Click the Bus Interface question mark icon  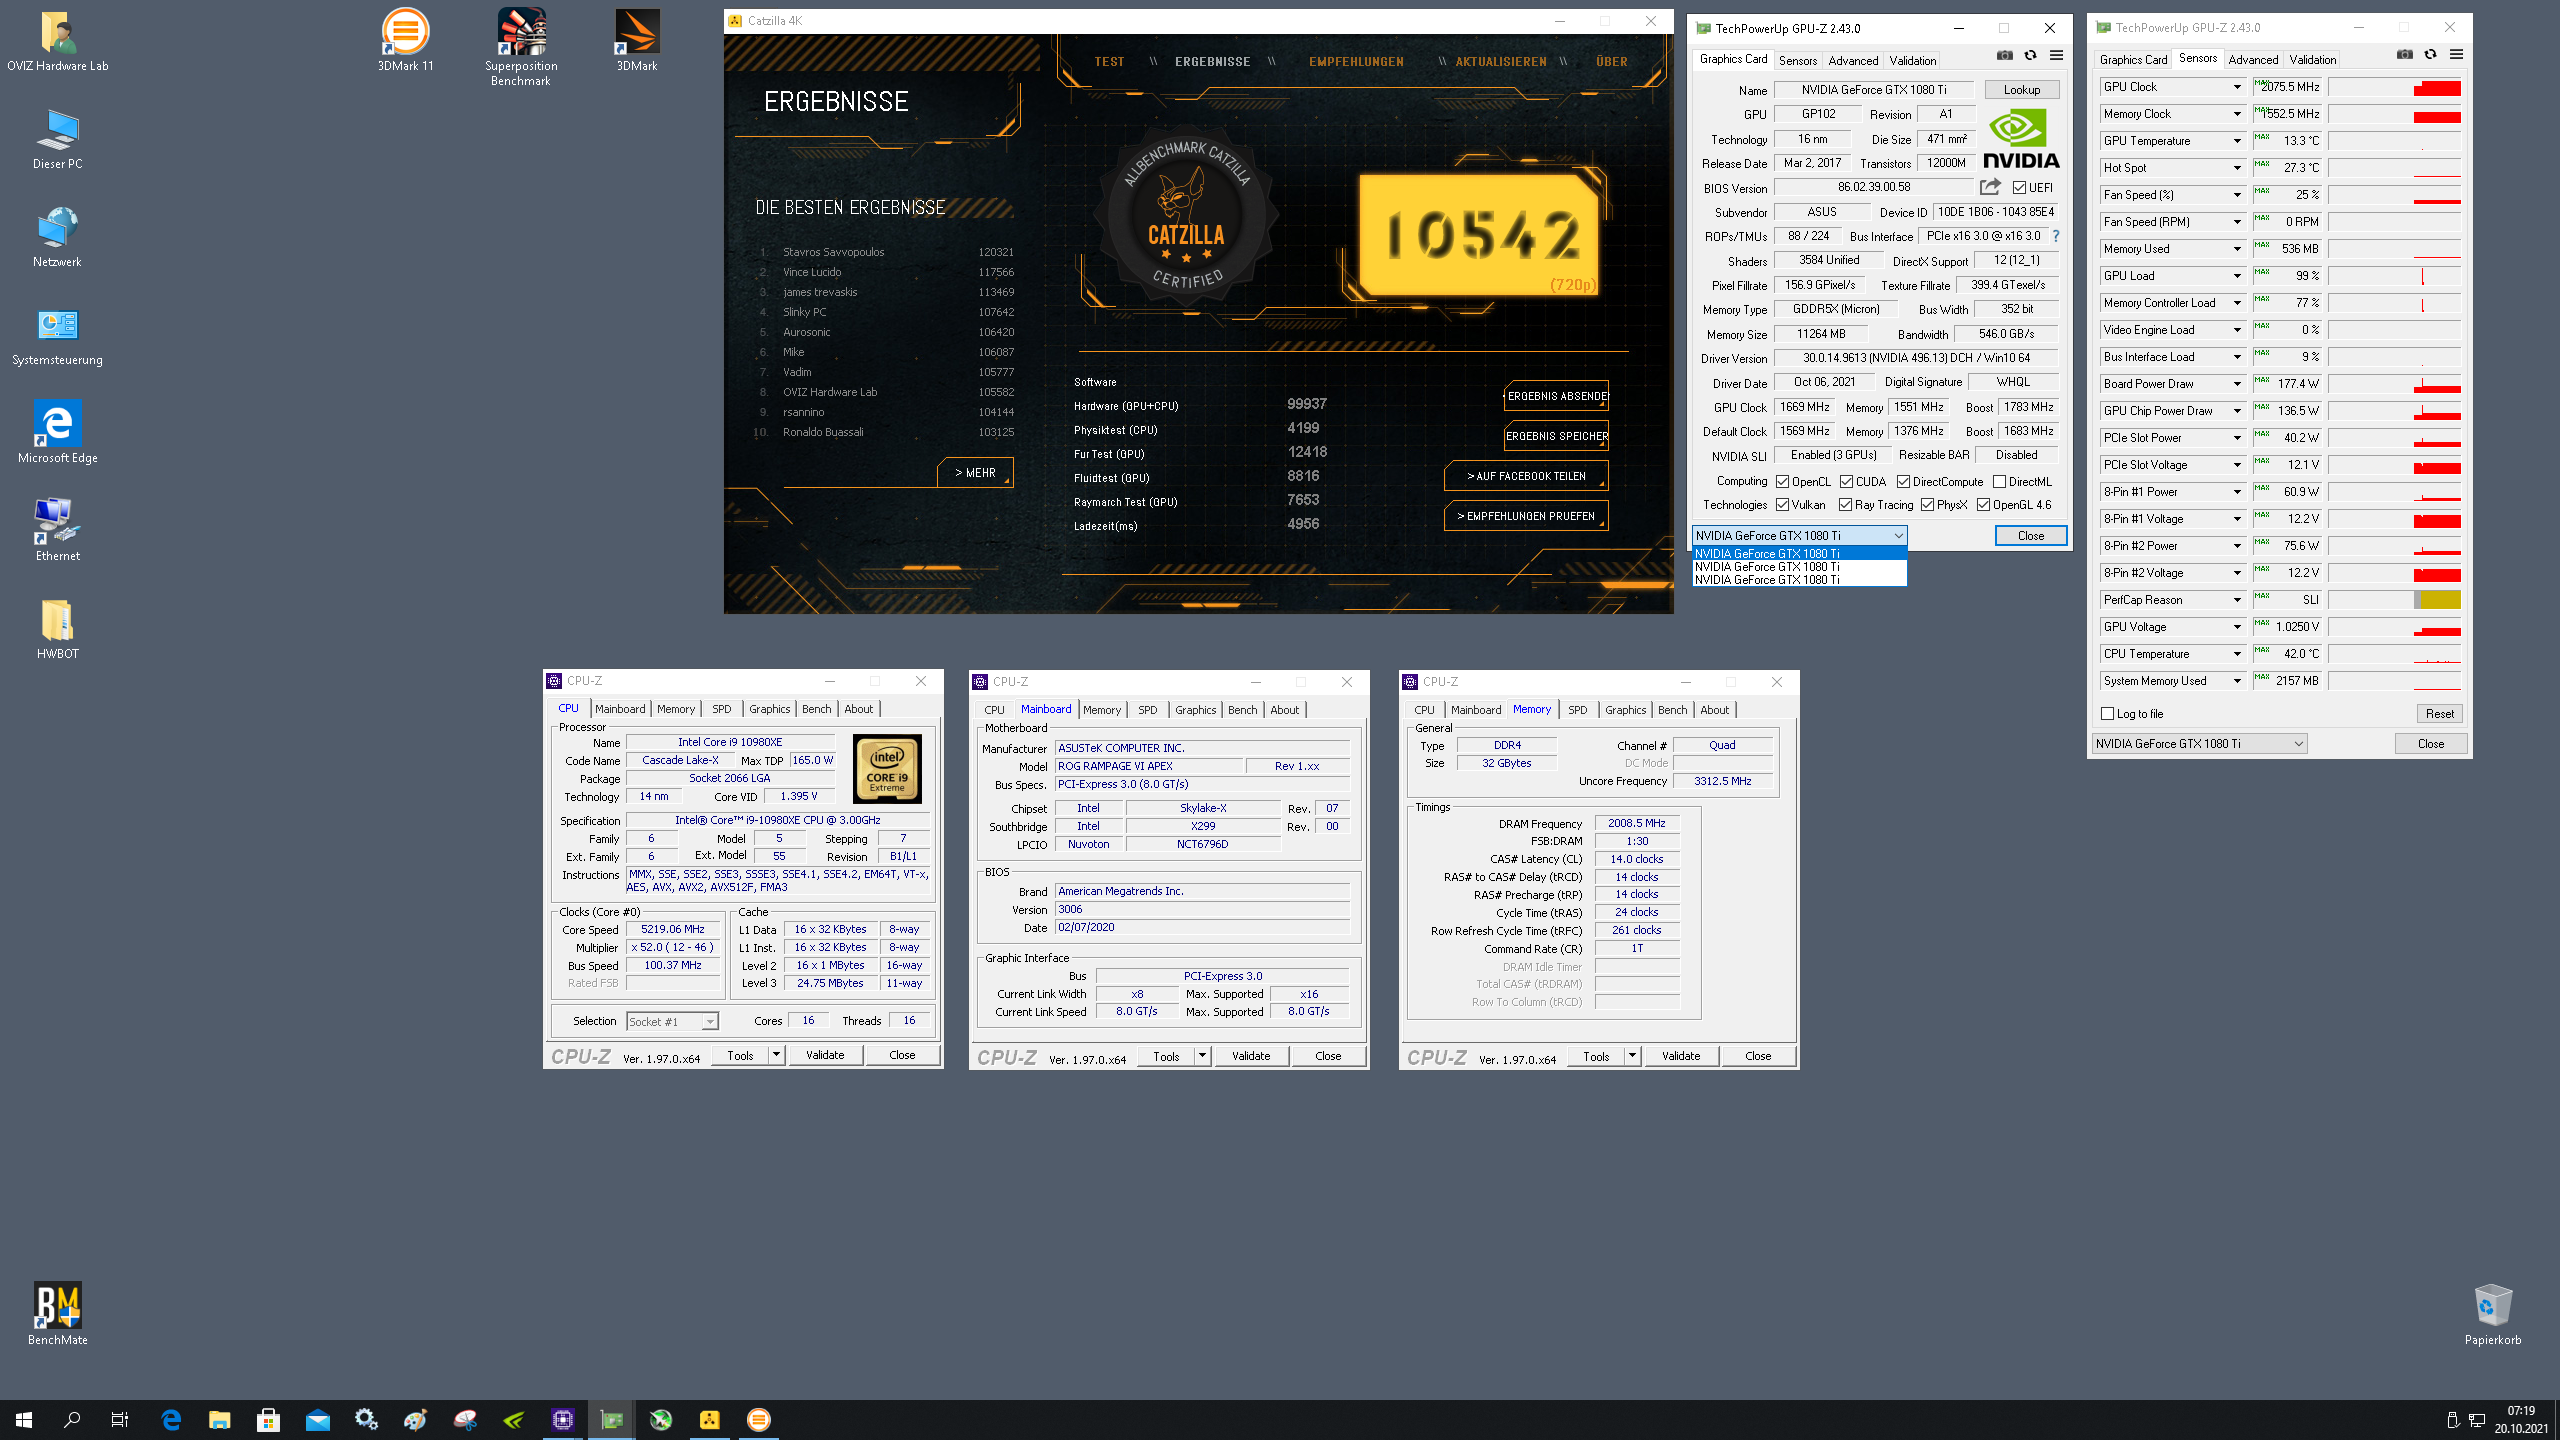(2056, 236)
